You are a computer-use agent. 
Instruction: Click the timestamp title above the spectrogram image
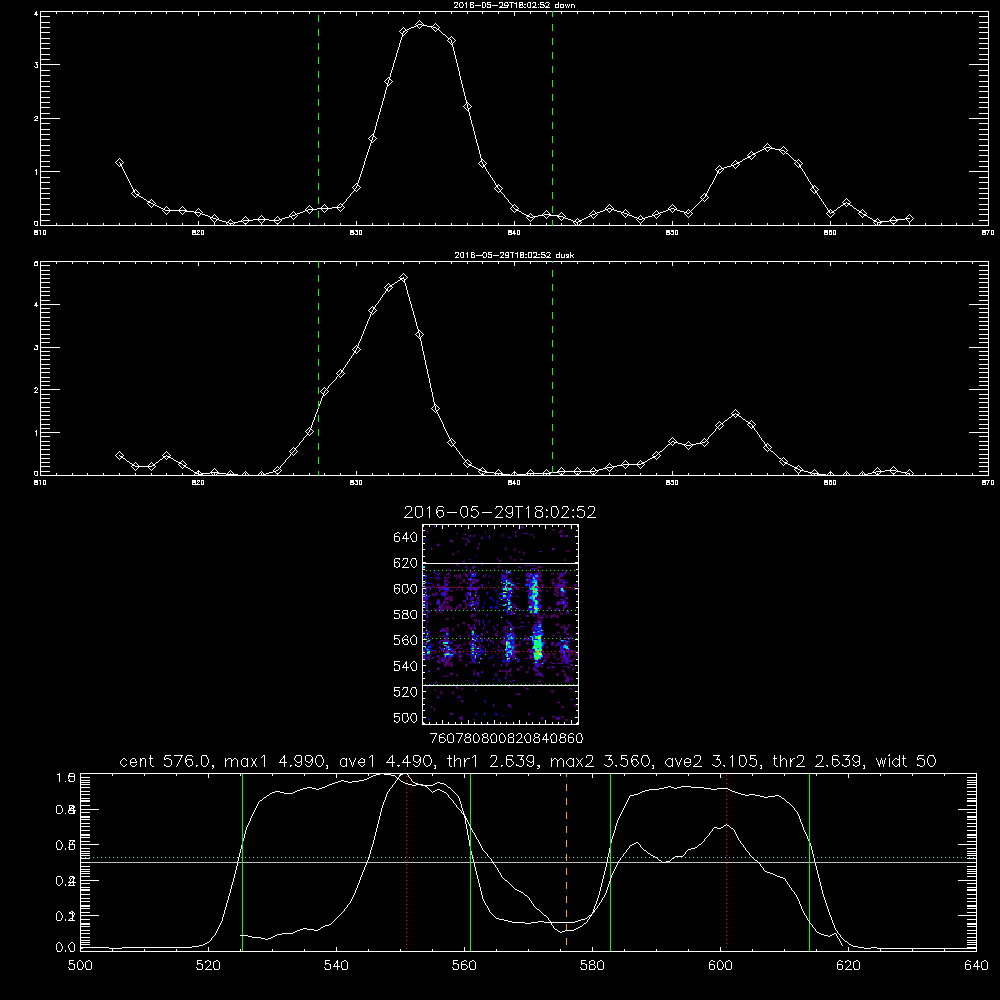click(500, 512)
